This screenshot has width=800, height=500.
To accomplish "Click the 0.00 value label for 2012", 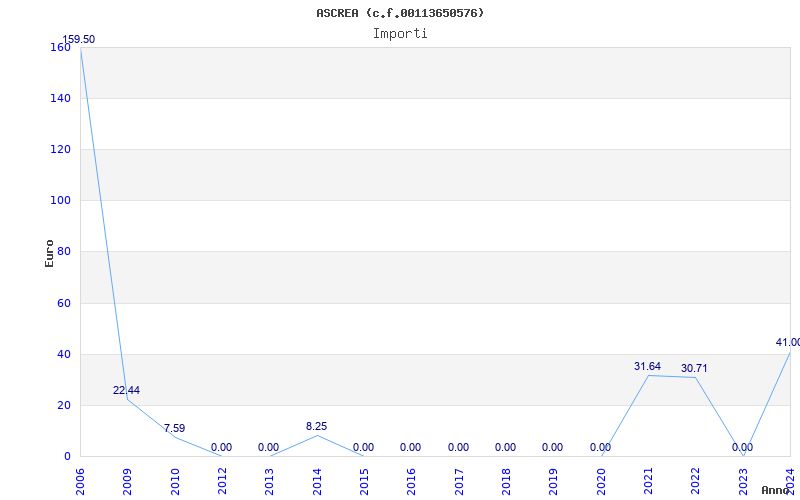I will click(221, 447).
